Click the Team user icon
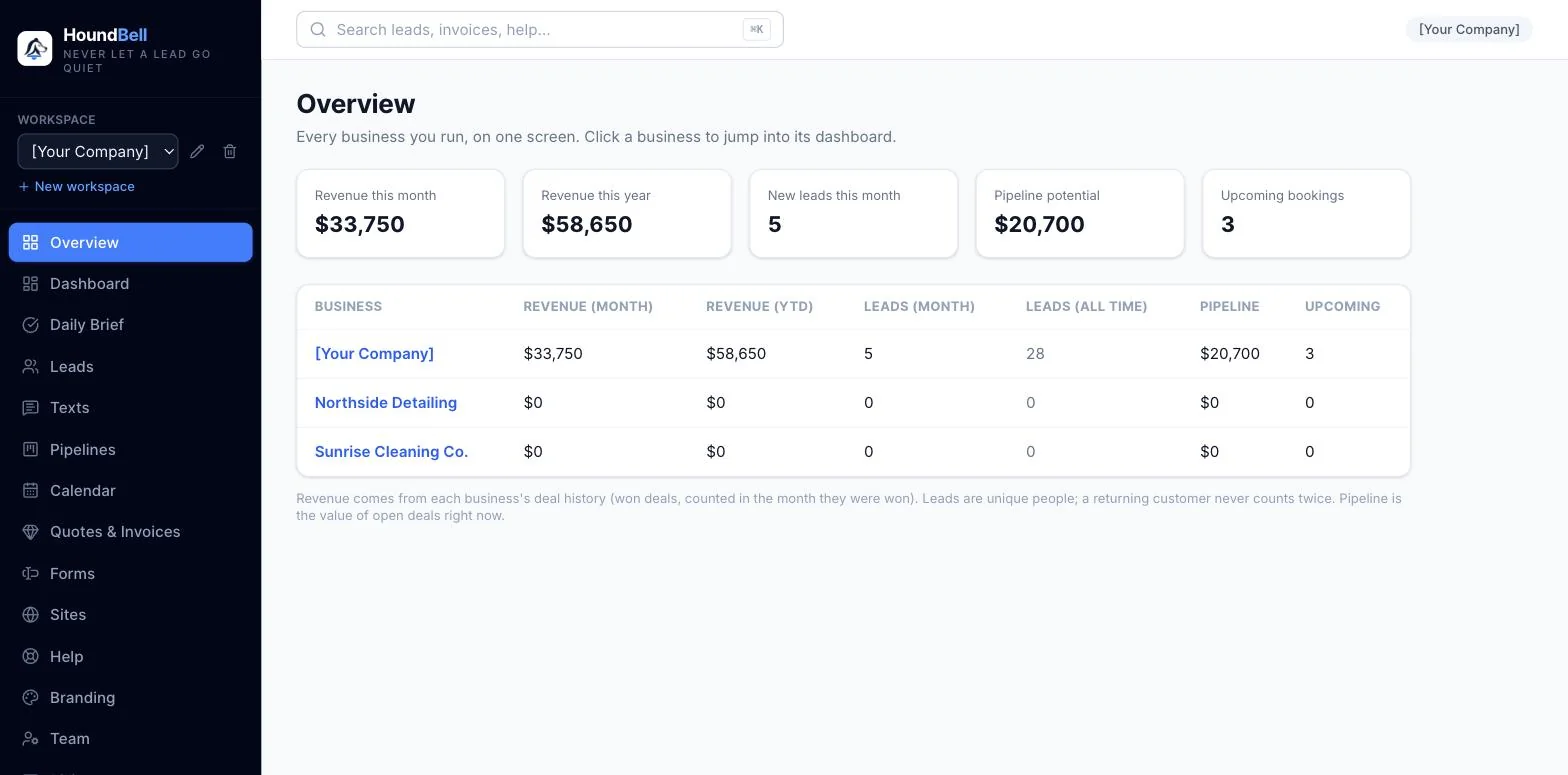Screen dimensions: 1568x775 pyautogui.click(x=31, y=738)
